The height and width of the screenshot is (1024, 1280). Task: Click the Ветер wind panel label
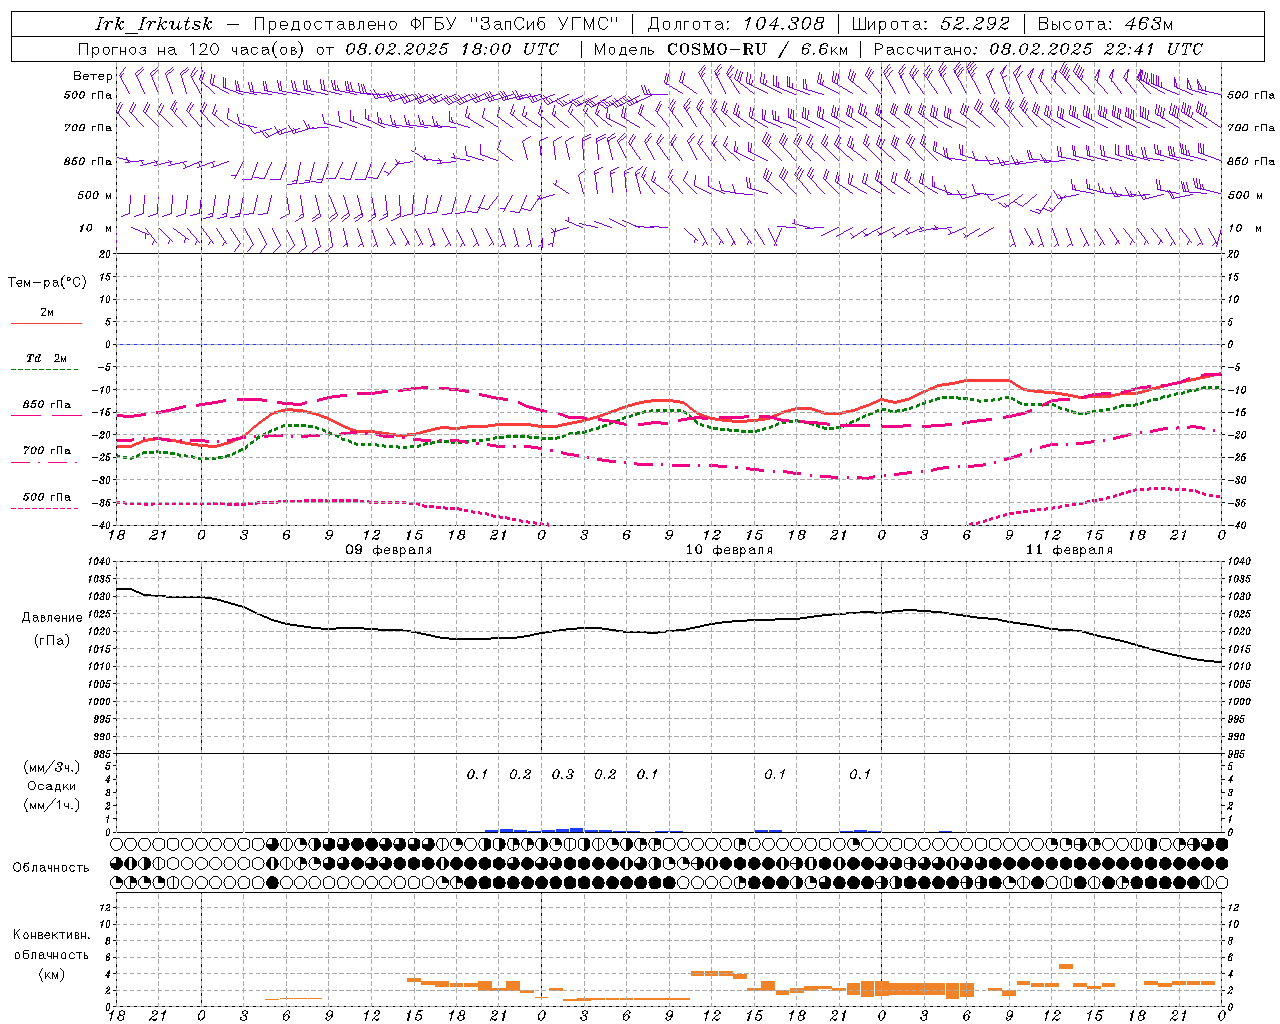point(93,76)
